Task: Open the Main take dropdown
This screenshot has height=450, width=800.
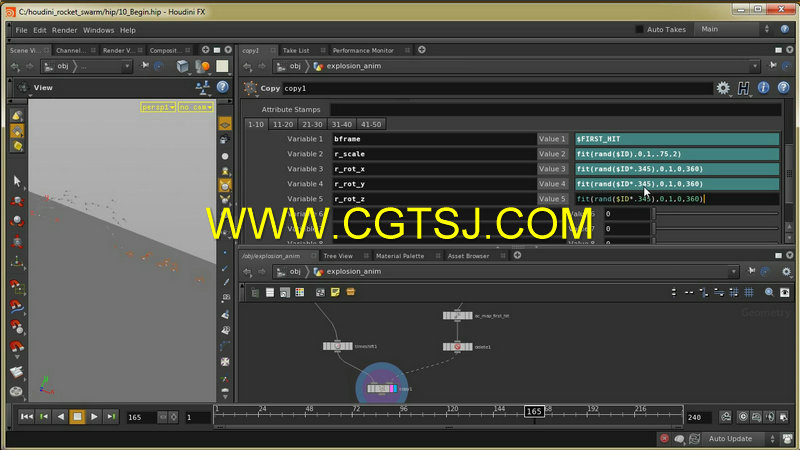Action: click(734, 29)
